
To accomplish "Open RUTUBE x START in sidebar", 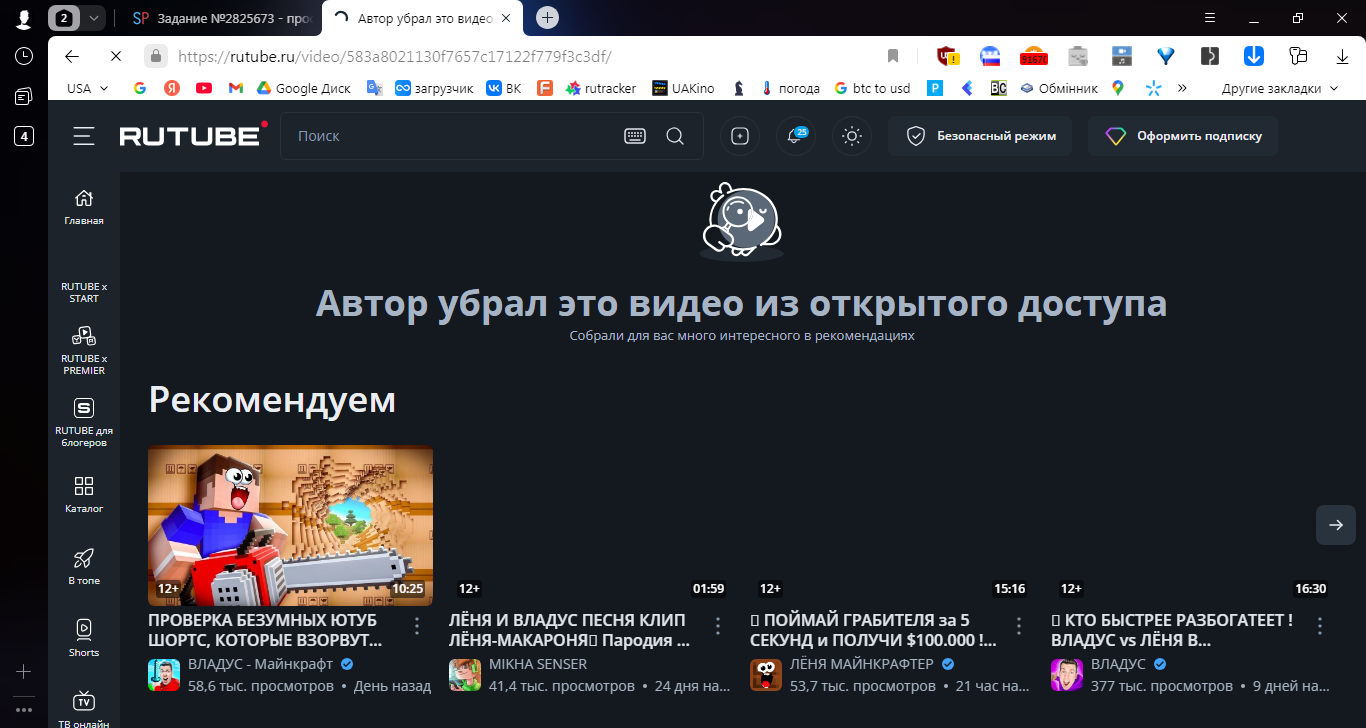I will 84,292.
